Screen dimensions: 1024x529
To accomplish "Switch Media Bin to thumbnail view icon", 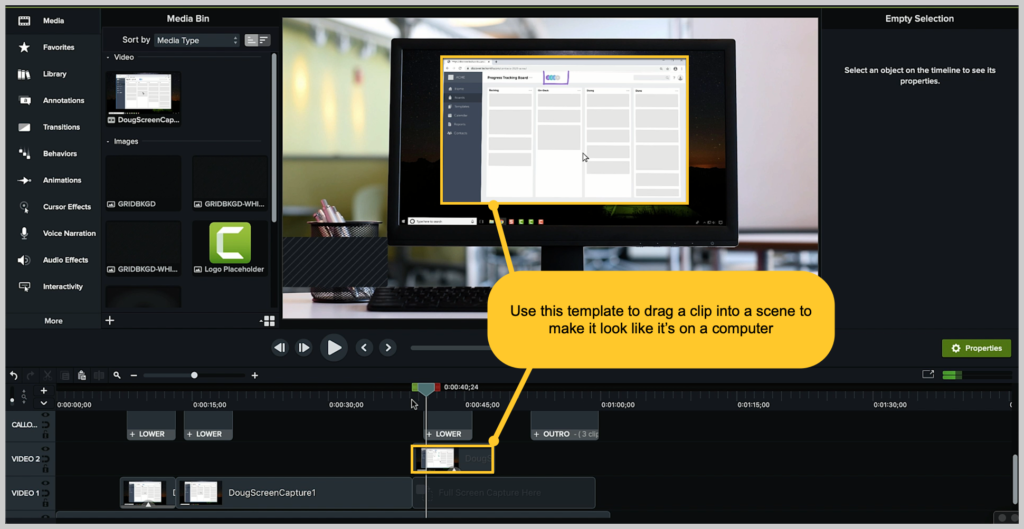I will [x=251, y=40].
